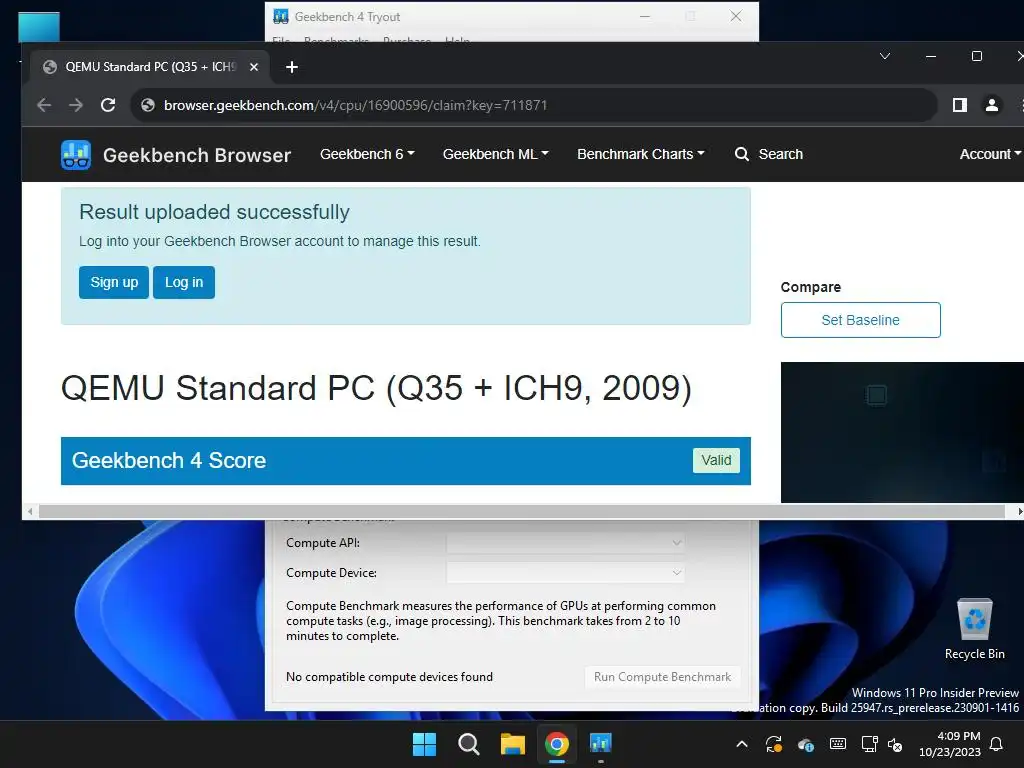
Task: Click the touch keyboard tray icon
Action: point(838,744)
